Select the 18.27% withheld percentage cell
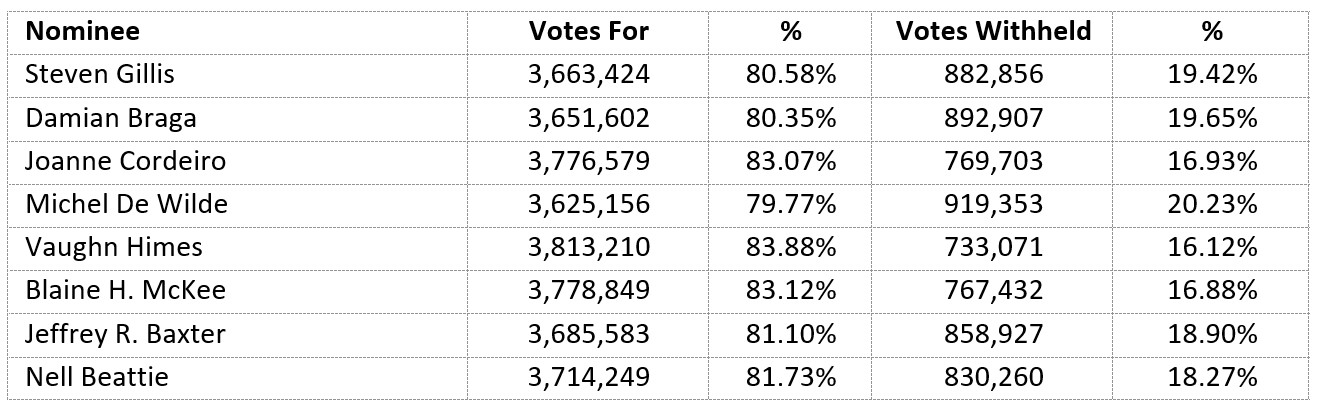1319x409 pixels. (1212, 377)
